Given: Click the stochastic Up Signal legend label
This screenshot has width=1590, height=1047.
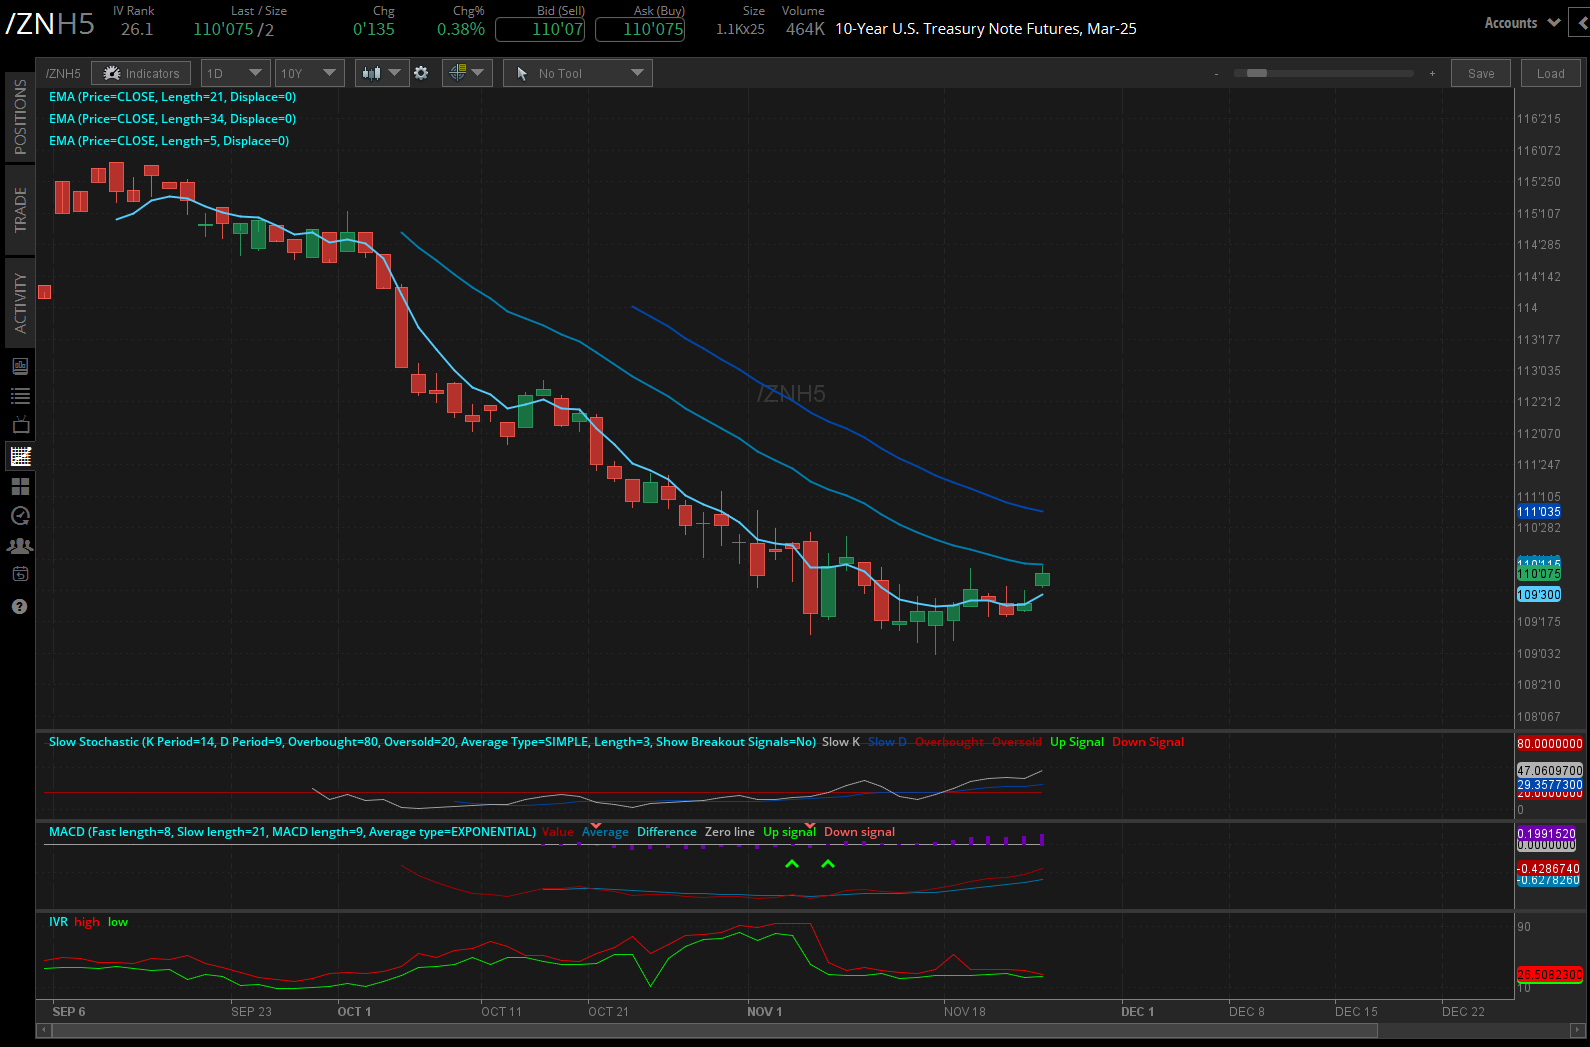Looking at the screenshot, I should 1077,742.
